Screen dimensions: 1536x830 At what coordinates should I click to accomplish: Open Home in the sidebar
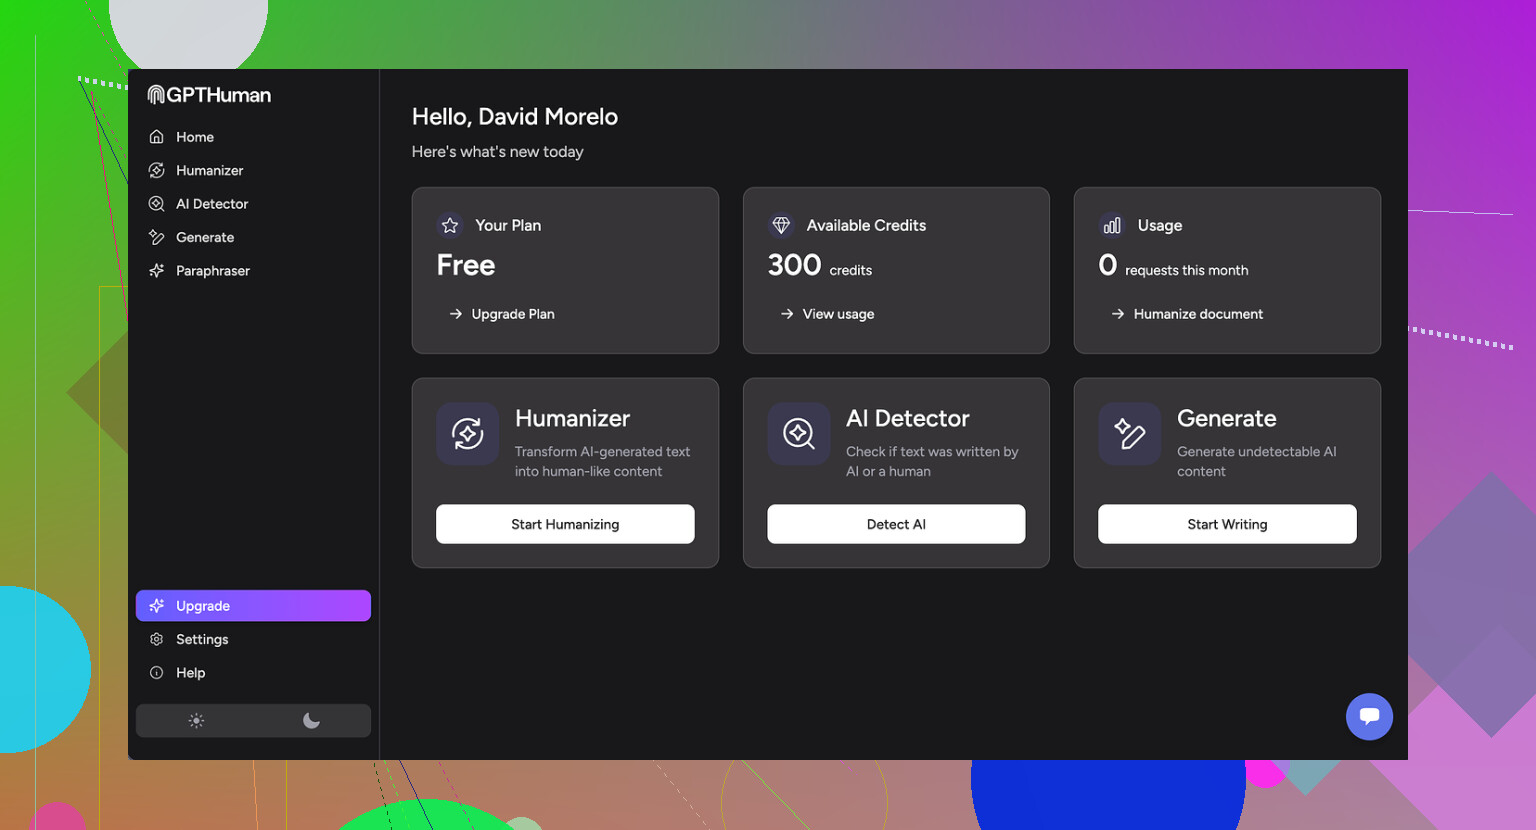[194, 137]
